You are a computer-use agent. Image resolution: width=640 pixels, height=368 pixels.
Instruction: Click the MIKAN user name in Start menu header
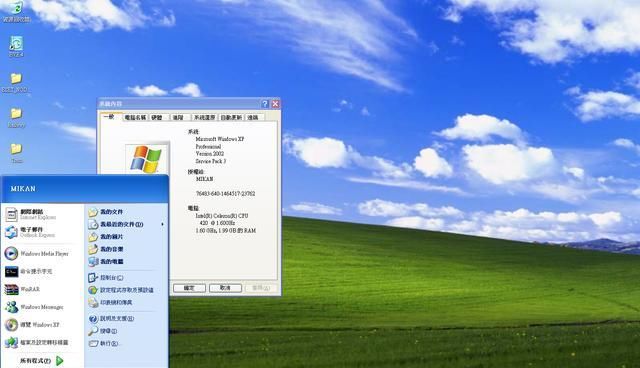pyautogui.click(x=23, y=189)
